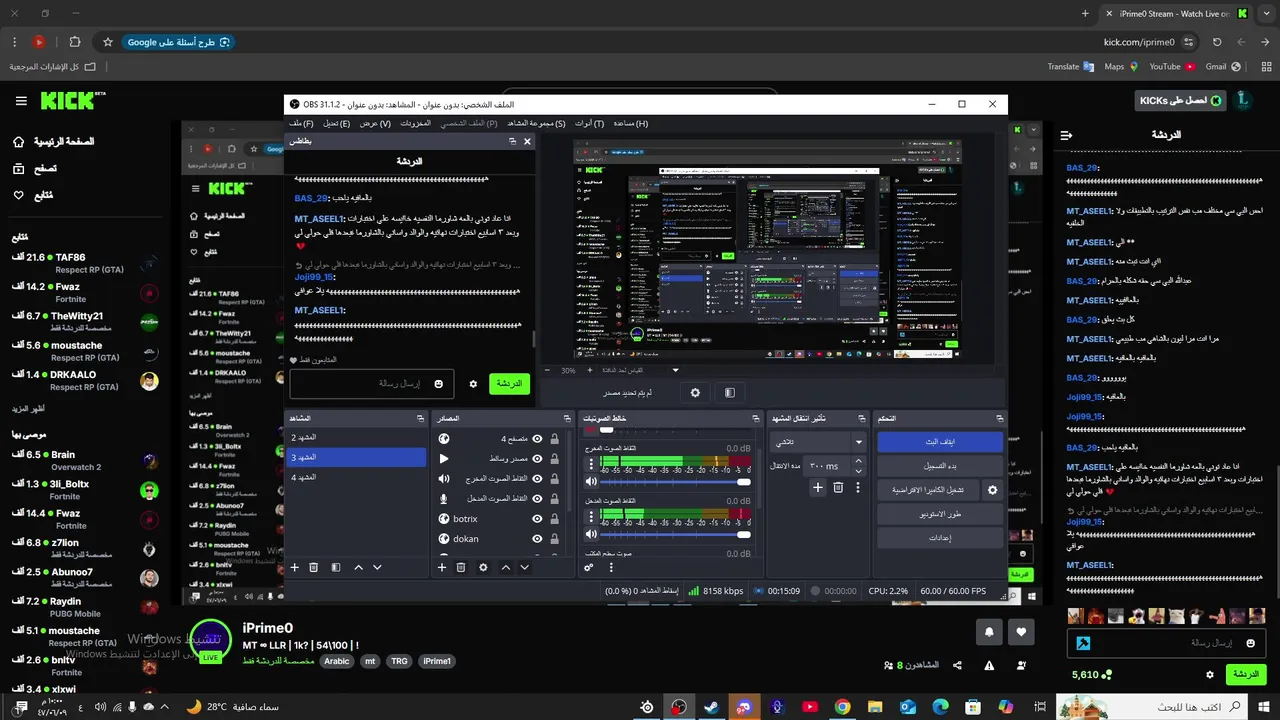The width and height of the screenshot is (1280, 720).
Task: Hide the التقاط الصوت المخرج source
Action: [538, 478]
